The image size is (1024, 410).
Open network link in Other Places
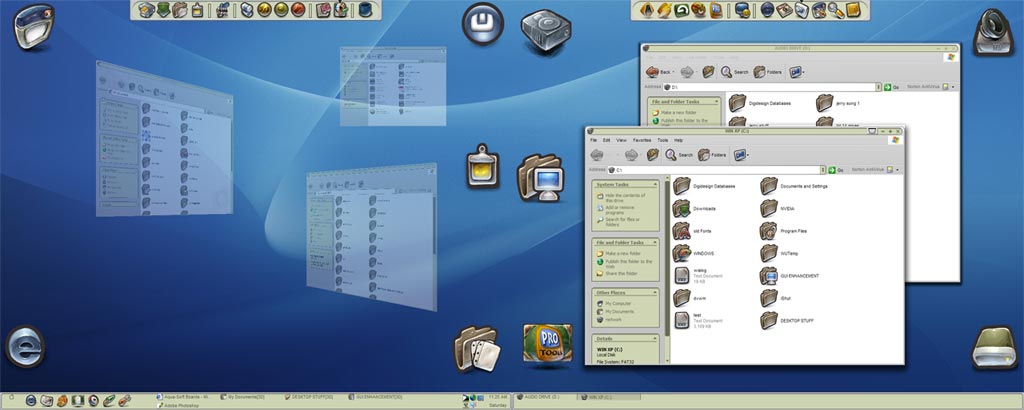click(609, 319)
